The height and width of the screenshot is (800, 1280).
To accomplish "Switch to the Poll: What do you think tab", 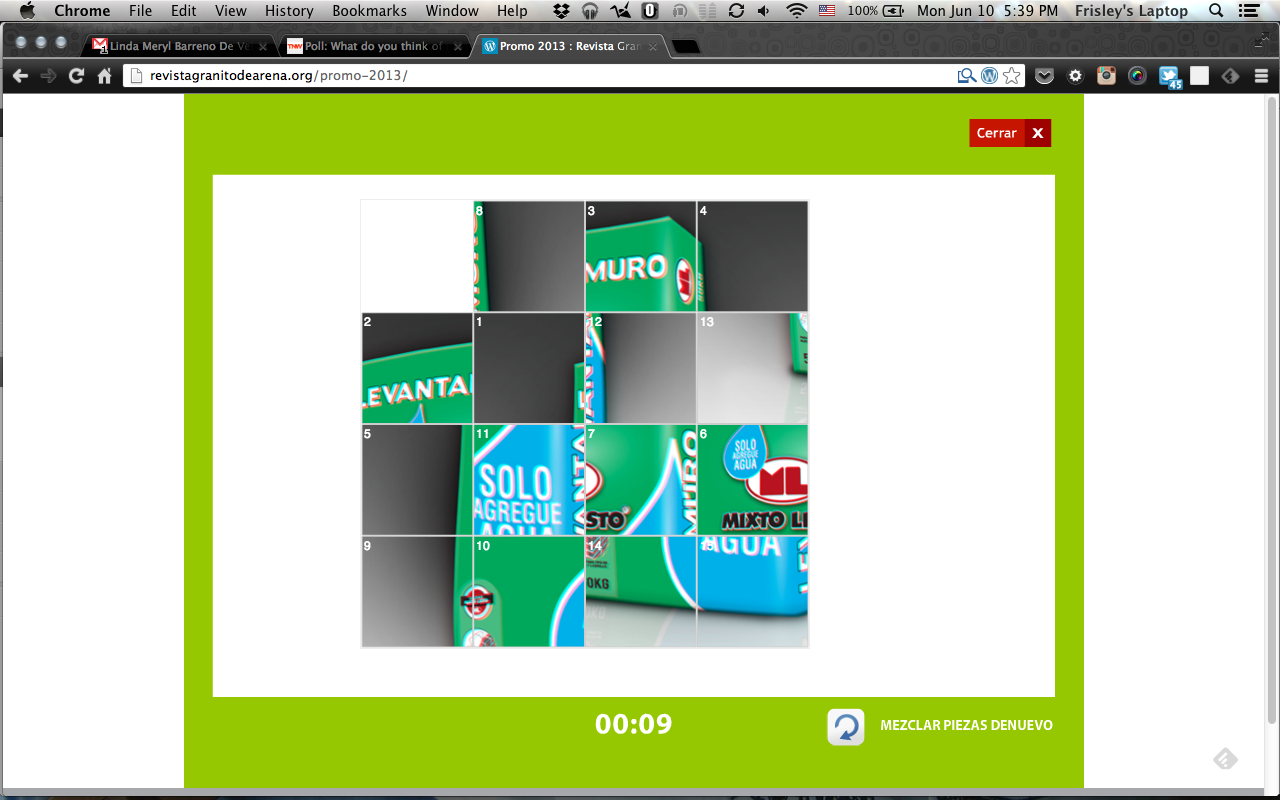I will tap(373, 46).
